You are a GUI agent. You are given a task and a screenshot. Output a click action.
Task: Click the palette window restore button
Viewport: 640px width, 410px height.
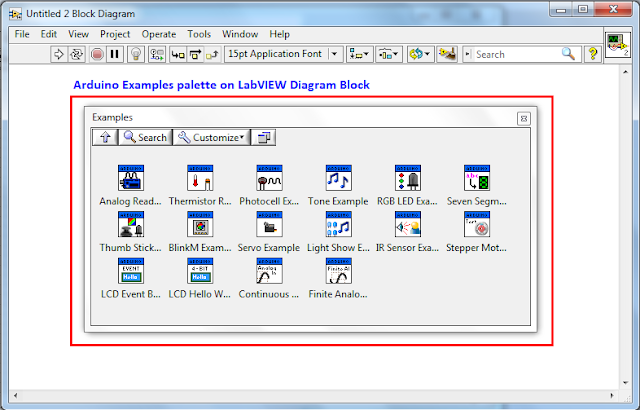264,137
